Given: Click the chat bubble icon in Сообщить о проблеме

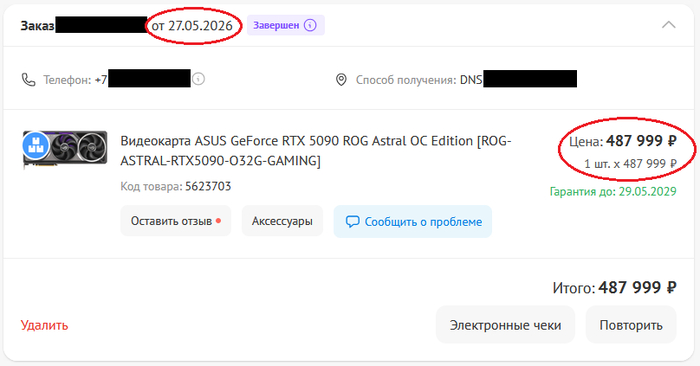Looking at the screenshot, I should [x=352, y=221].
